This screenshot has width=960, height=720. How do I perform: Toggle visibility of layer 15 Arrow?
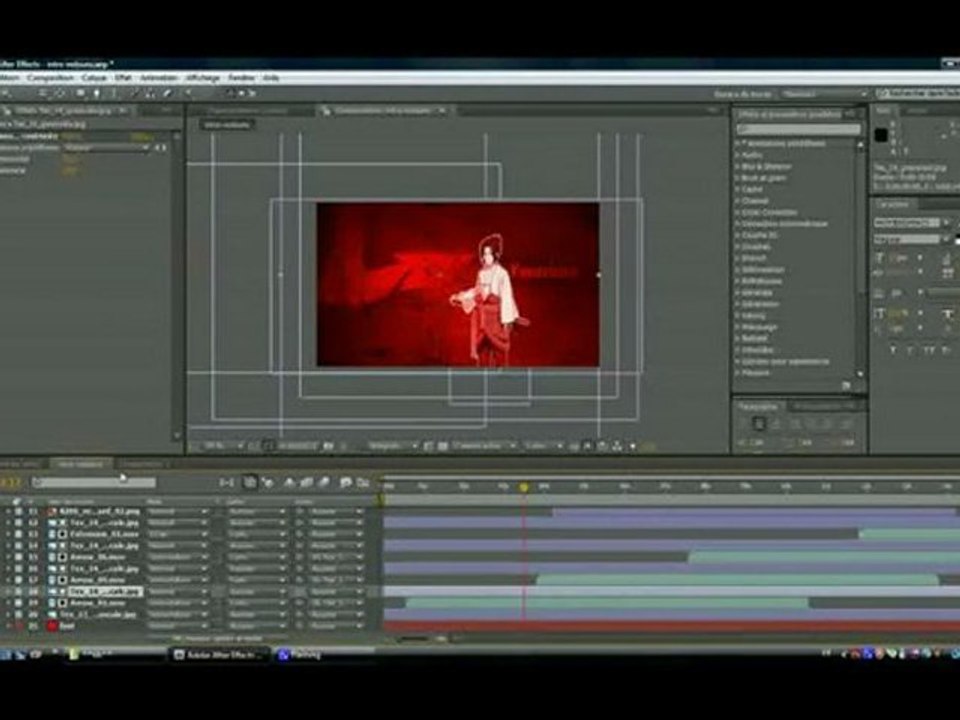pos(18,557)
